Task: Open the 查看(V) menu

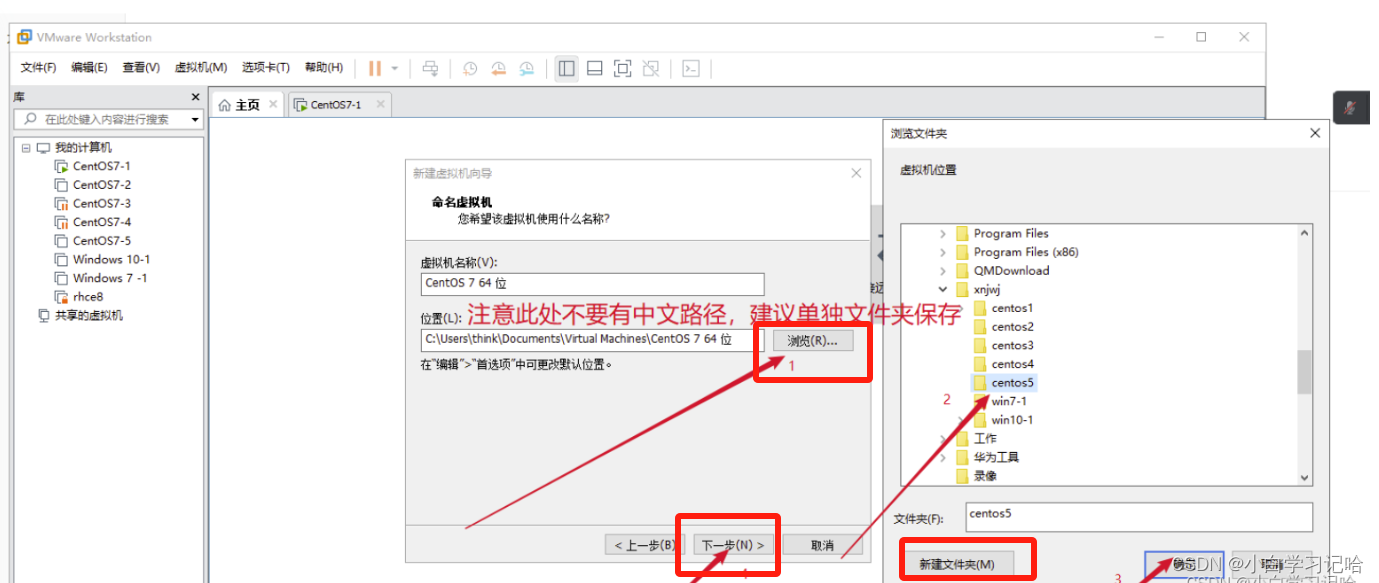Action: pyautogui.click(x=141, y=68)
